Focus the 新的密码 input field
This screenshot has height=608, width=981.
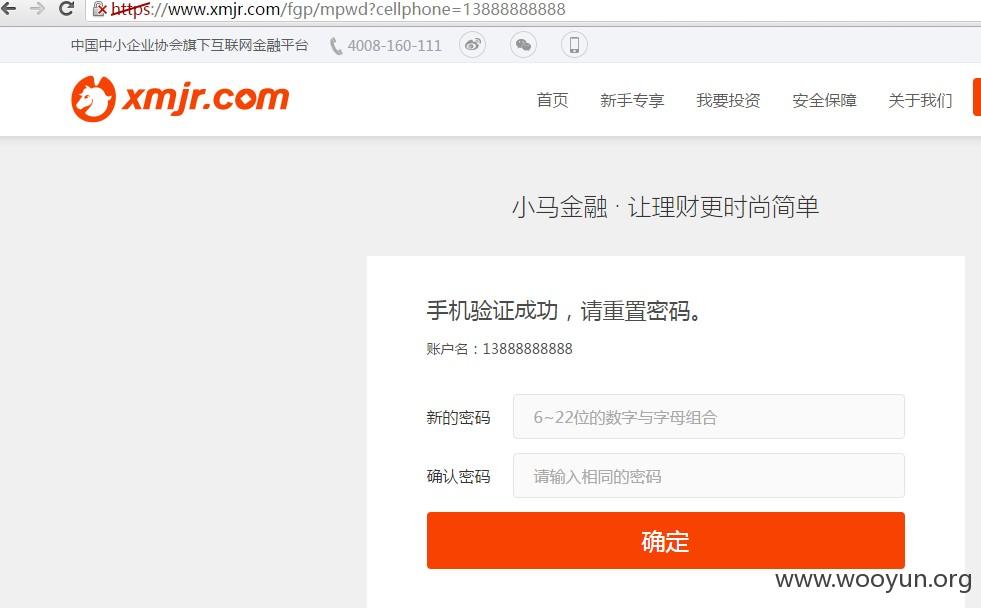pos(709,417)
